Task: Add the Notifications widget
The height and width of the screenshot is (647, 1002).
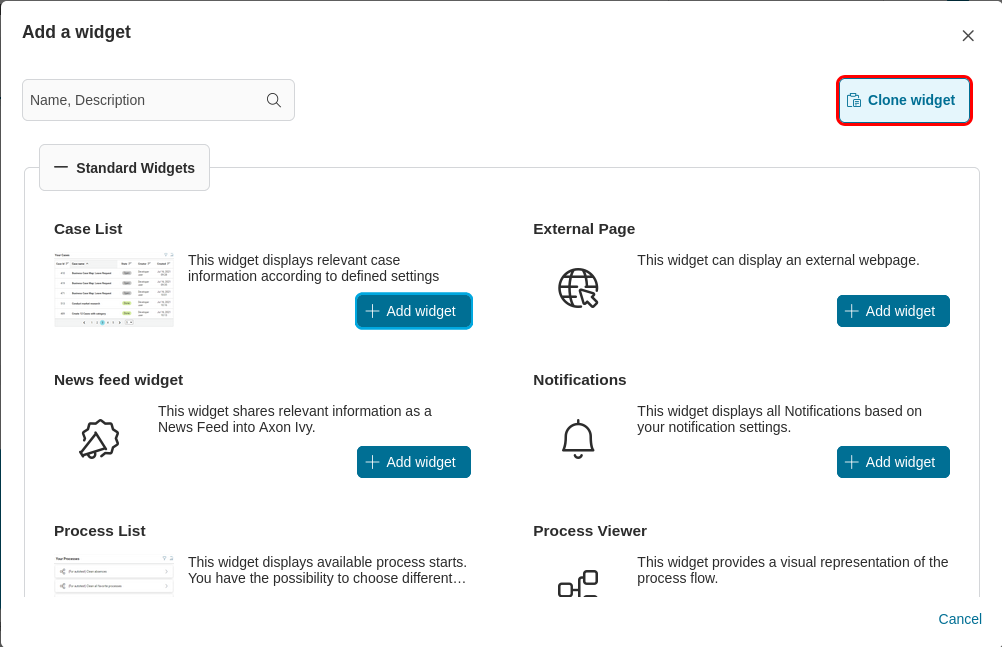Action: click(x=893, y=462)
